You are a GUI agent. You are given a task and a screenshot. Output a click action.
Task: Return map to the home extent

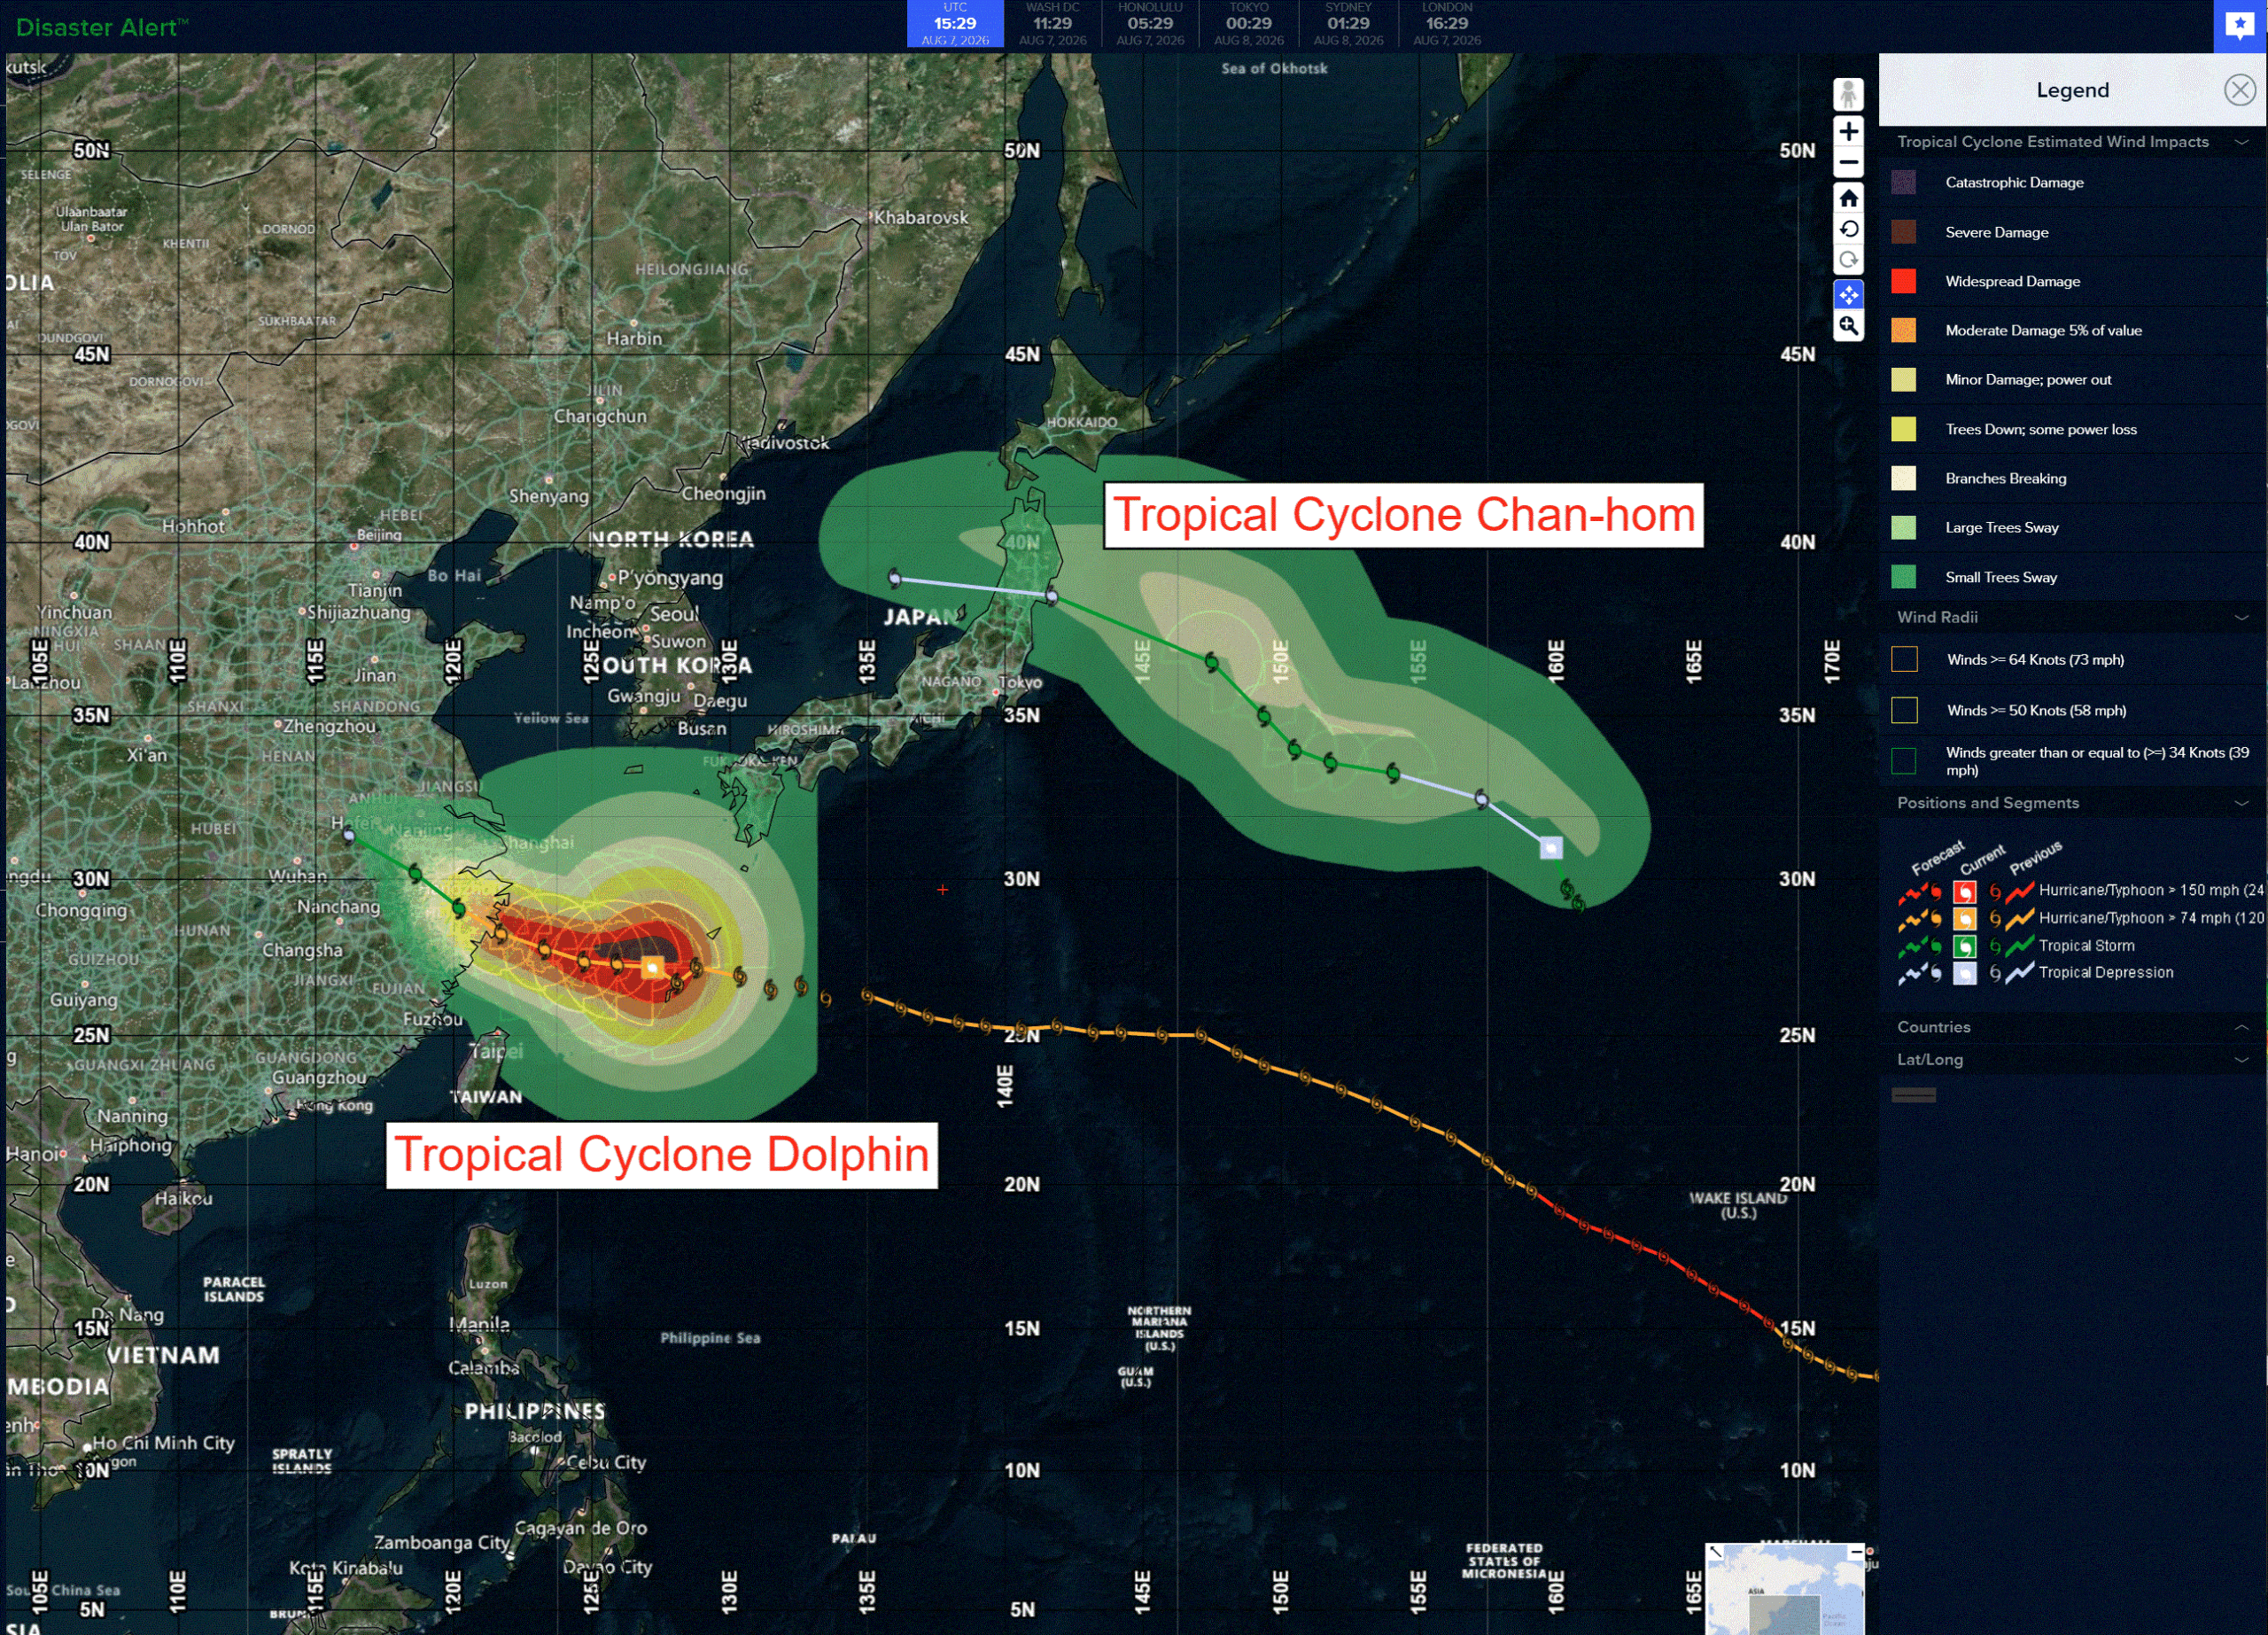[x=1848, y=198]
